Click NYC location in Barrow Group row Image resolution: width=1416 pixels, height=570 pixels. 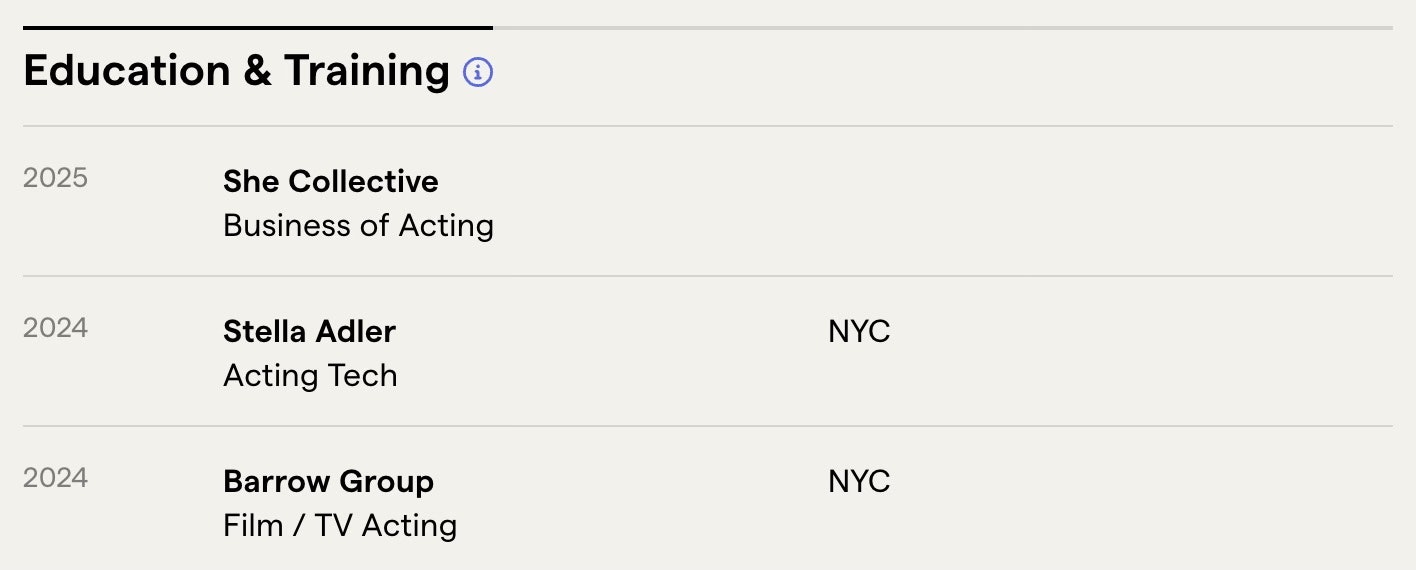click(858, 482)
